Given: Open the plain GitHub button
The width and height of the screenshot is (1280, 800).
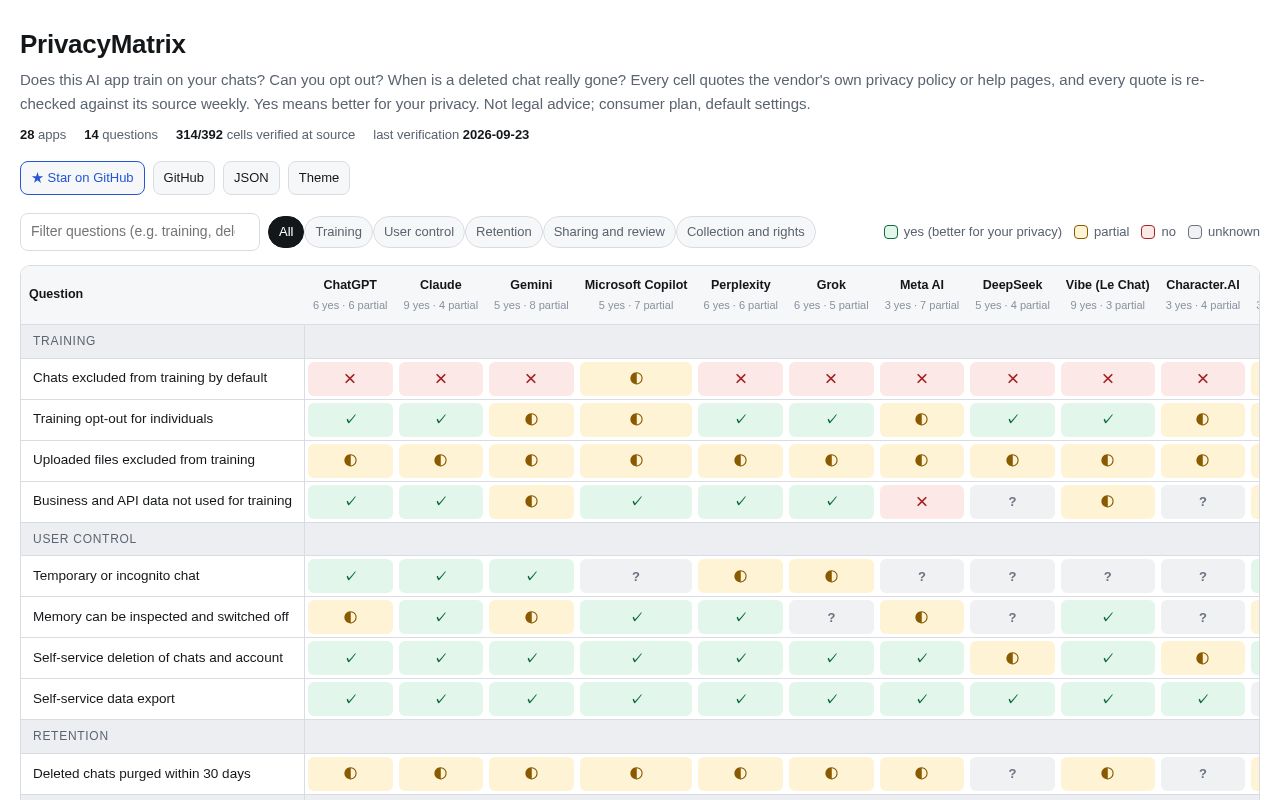Looking at the screenshot, I should click(184, 178).
